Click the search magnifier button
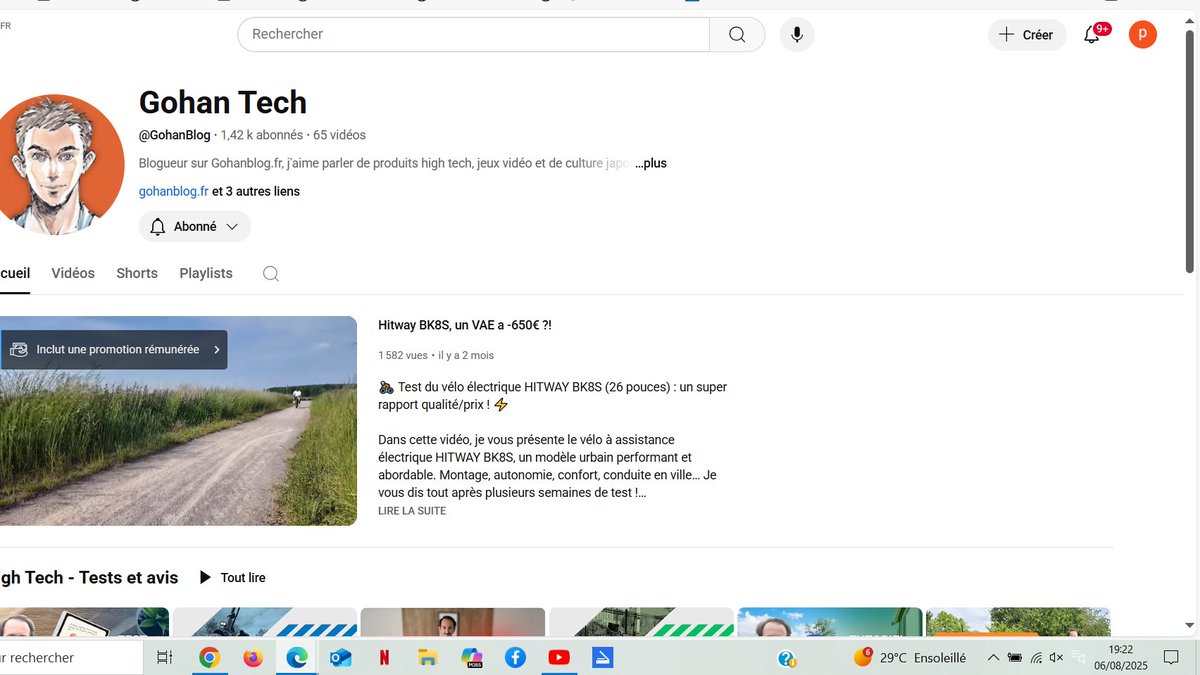1200x675 pixels. [x=737, y=34]
